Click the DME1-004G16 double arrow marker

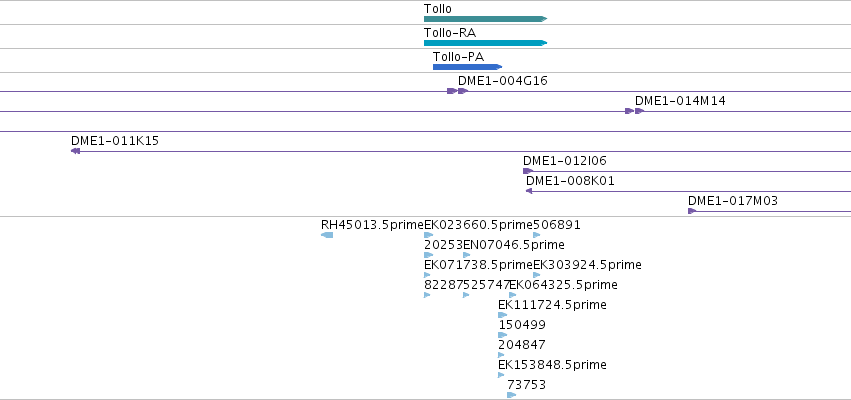(457, 91)
